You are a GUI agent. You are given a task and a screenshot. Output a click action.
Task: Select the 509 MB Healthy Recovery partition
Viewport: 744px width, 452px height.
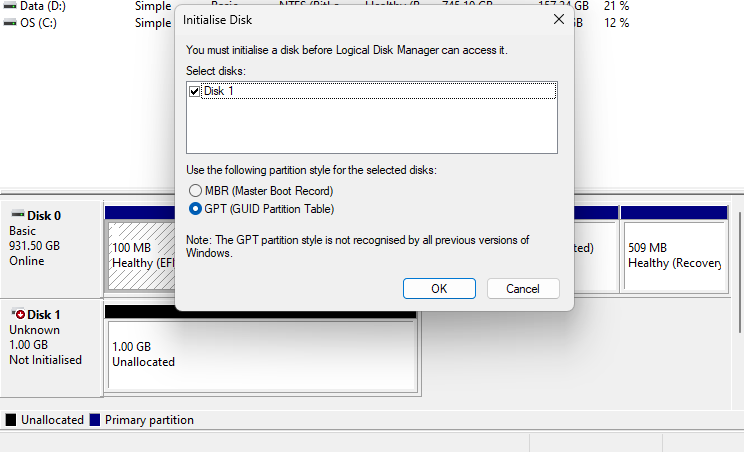(x=674, y=256)
